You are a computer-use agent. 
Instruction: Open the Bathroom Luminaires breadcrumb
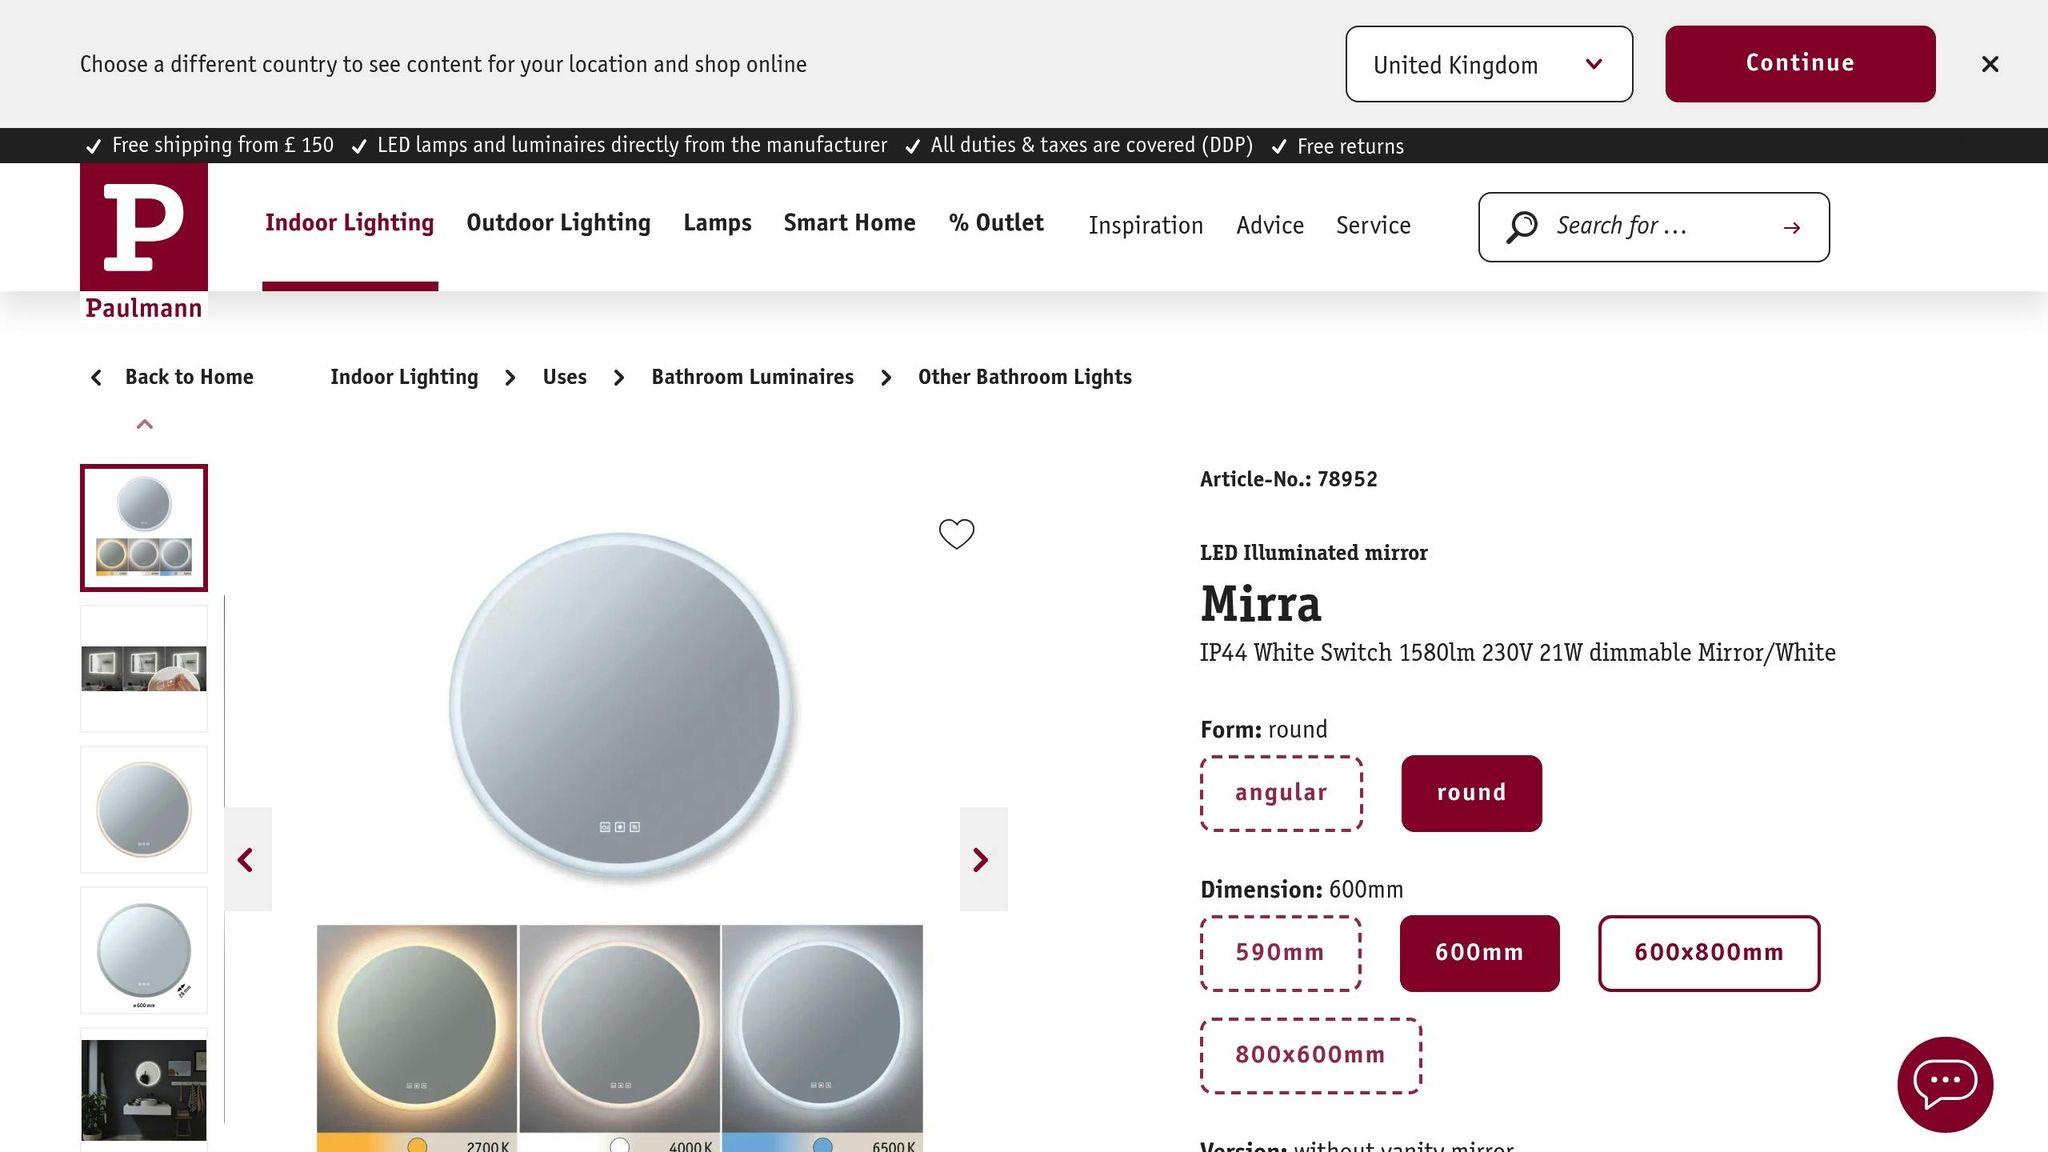[752, 377]
